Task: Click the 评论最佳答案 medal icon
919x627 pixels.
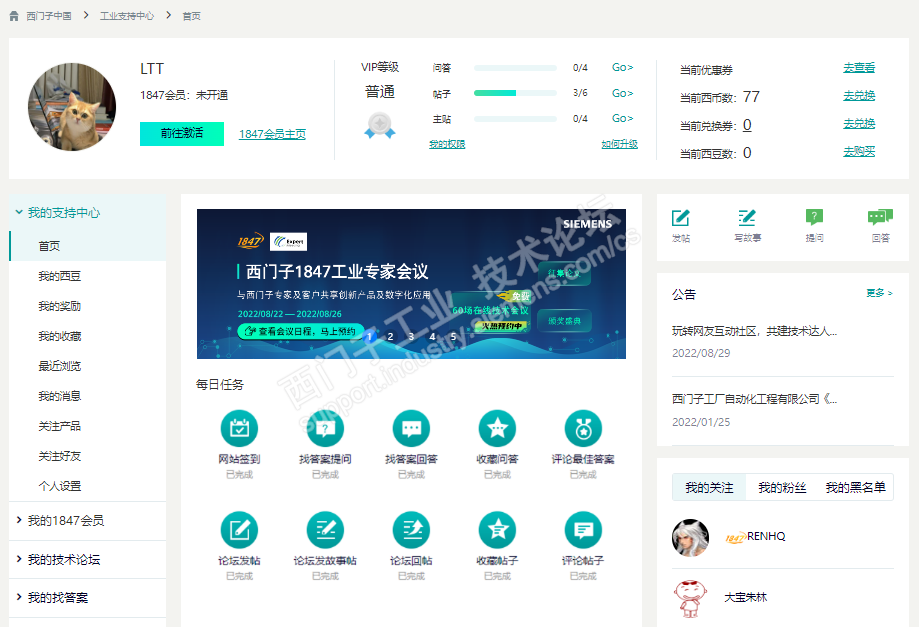Action: 583,428
